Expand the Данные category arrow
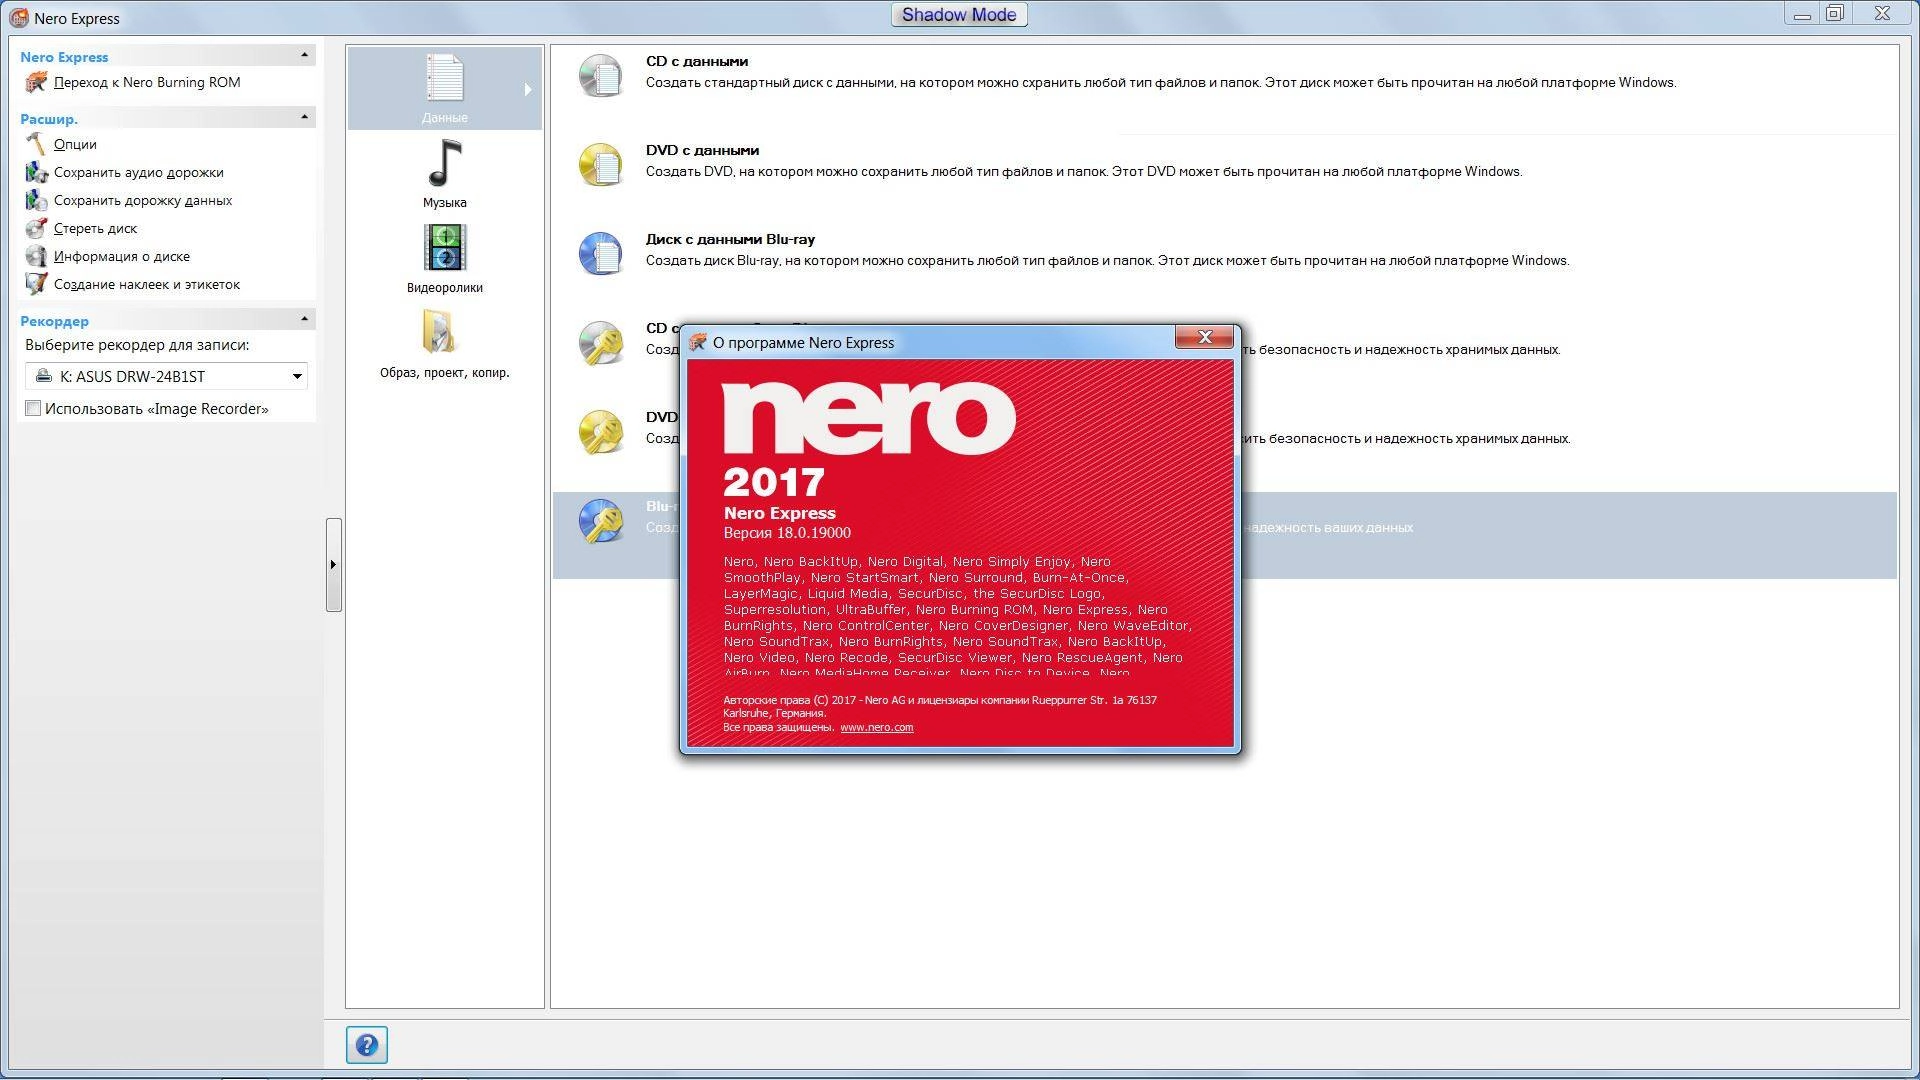 [x=528, y=90]
